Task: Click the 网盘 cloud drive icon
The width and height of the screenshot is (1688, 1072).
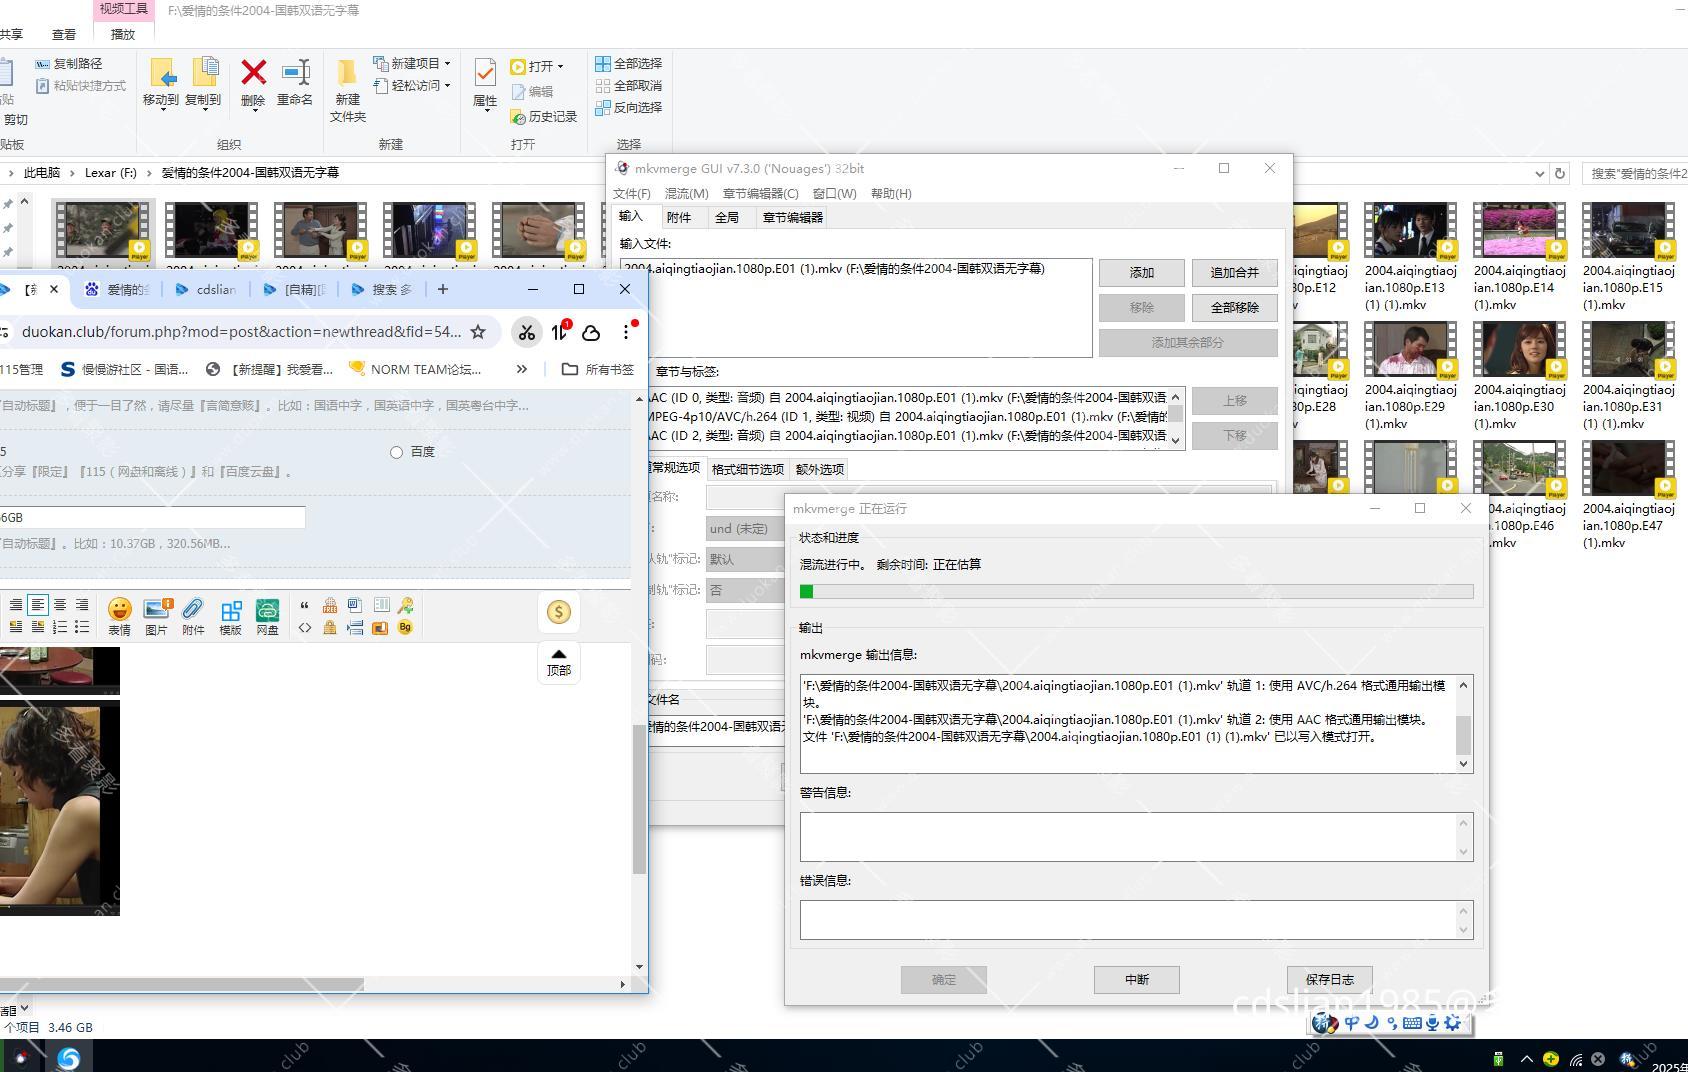Action: coord(267,612)
